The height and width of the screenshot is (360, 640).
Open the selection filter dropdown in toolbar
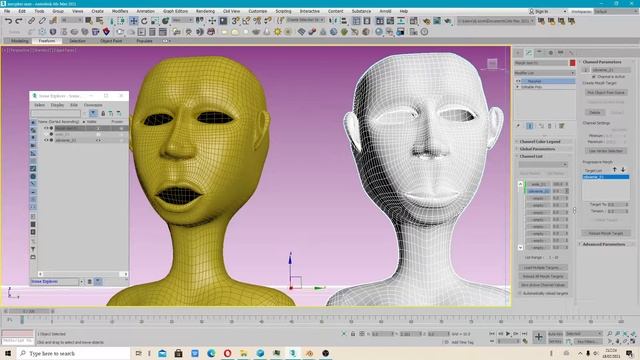pos(72,20)
